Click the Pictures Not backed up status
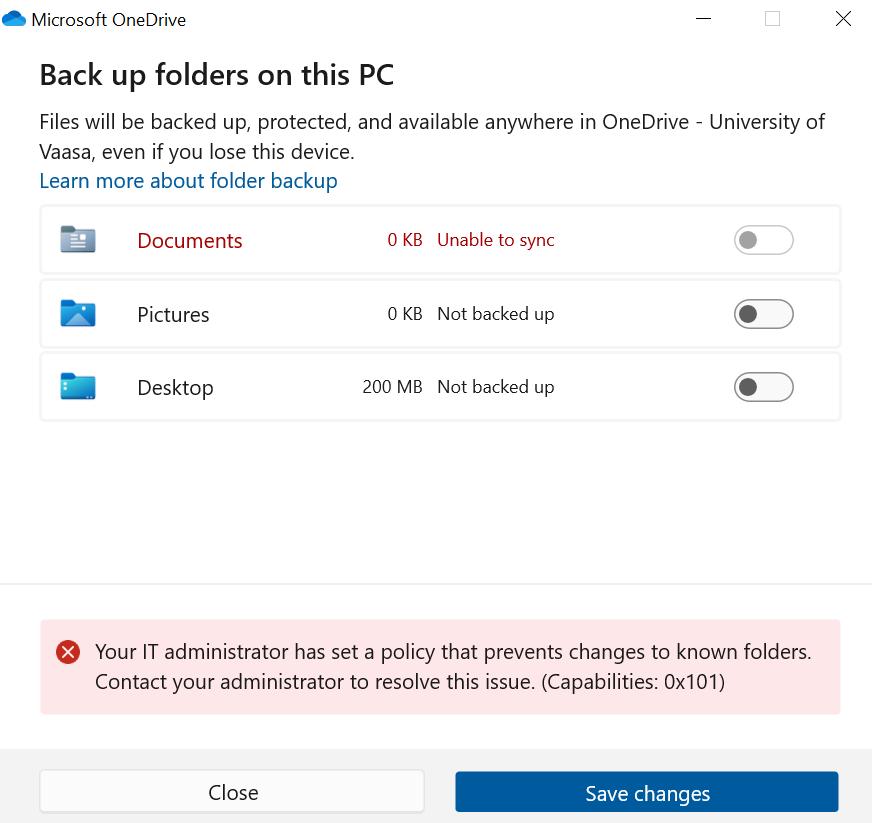875x823 pixels. click(495, 314)
